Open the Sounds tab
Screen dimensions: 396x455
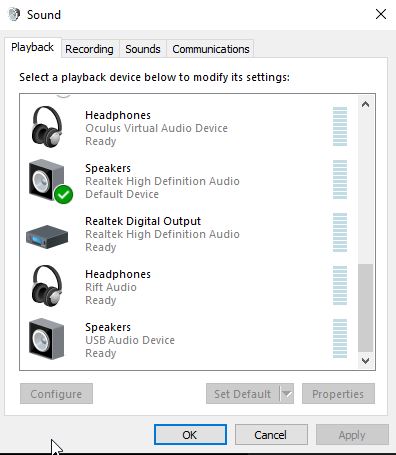coord(143,49)
